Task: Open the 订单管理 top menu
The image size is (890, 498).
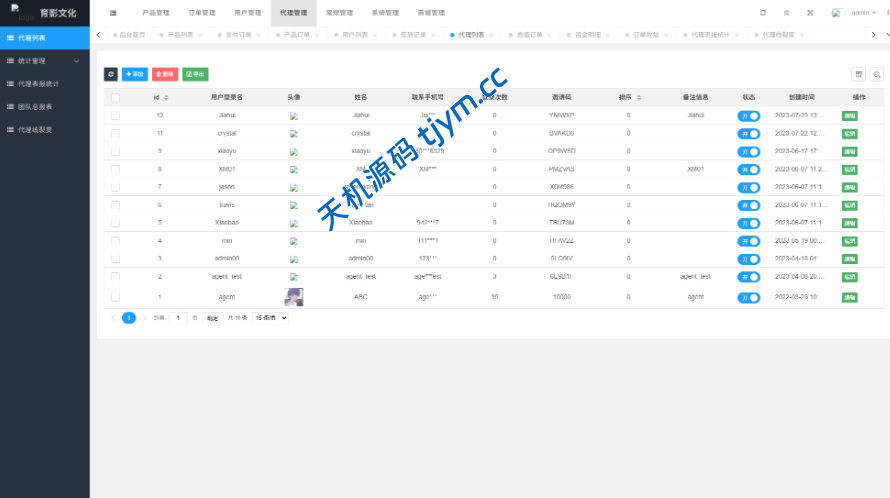Action: [x=201, y=13]
